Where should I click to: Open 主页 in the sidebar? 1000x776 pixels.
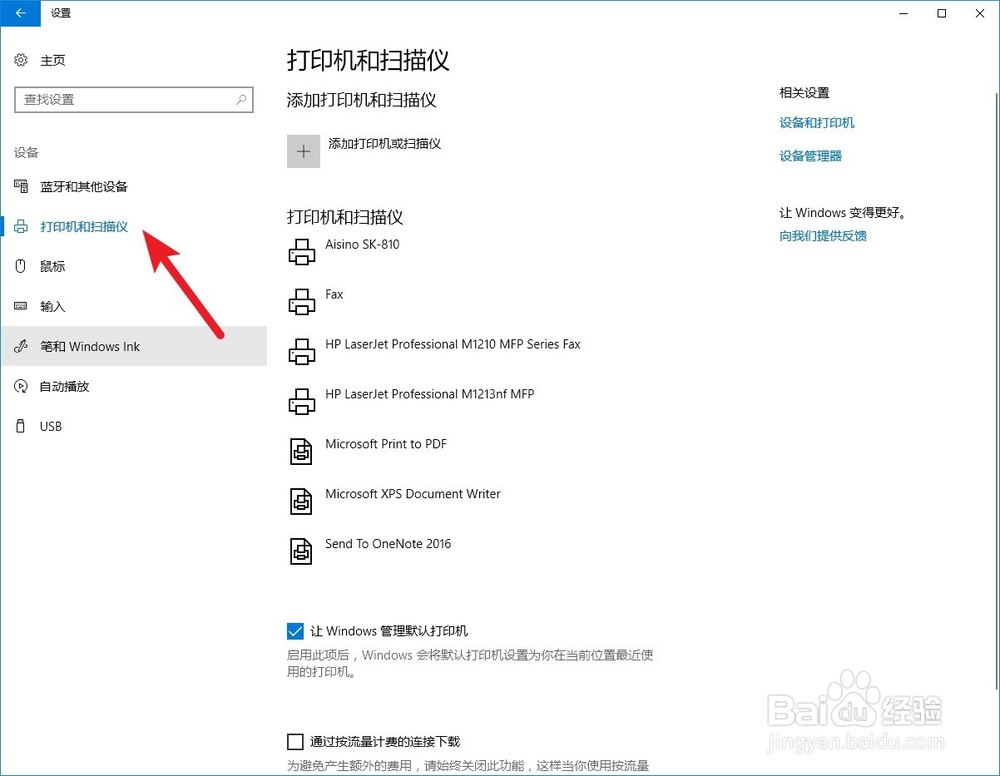tap(52, 60)
